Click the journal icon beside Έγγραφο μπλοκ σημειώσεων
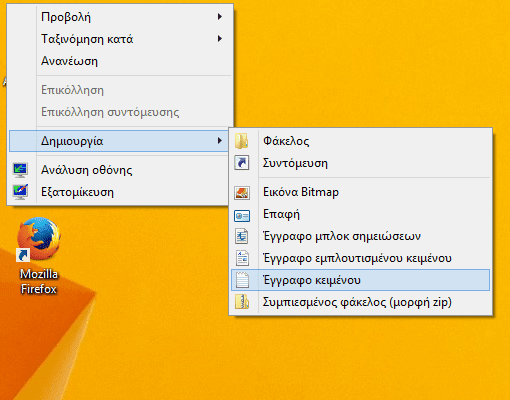This screenshot has width=510, height=400. point(242,236)
